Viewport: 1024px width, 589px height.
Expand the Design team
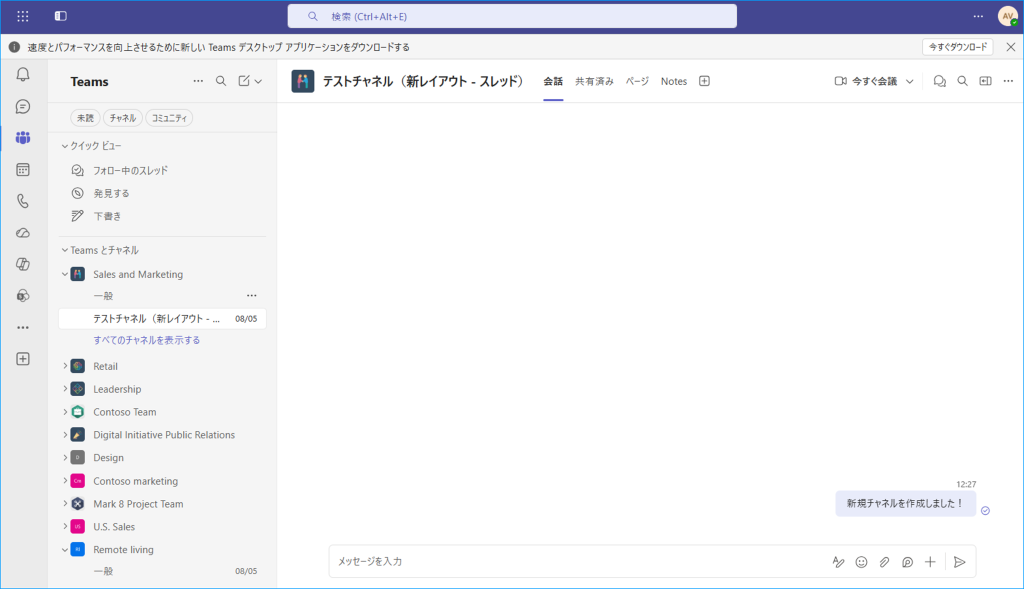pos(65,458)
